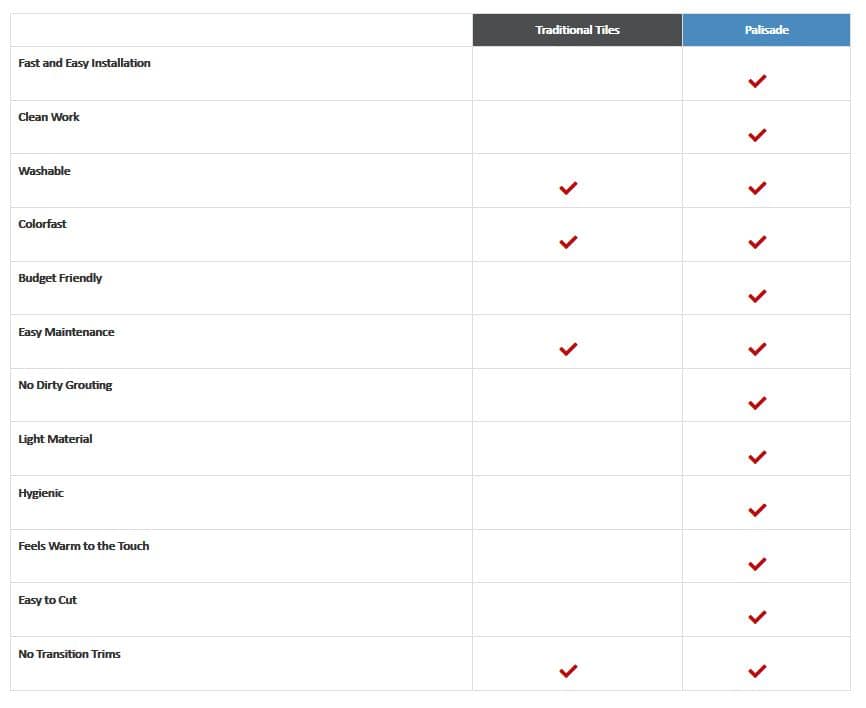Click Palisade checkmark for Feels Warm to the Touch

coord(757,564)
